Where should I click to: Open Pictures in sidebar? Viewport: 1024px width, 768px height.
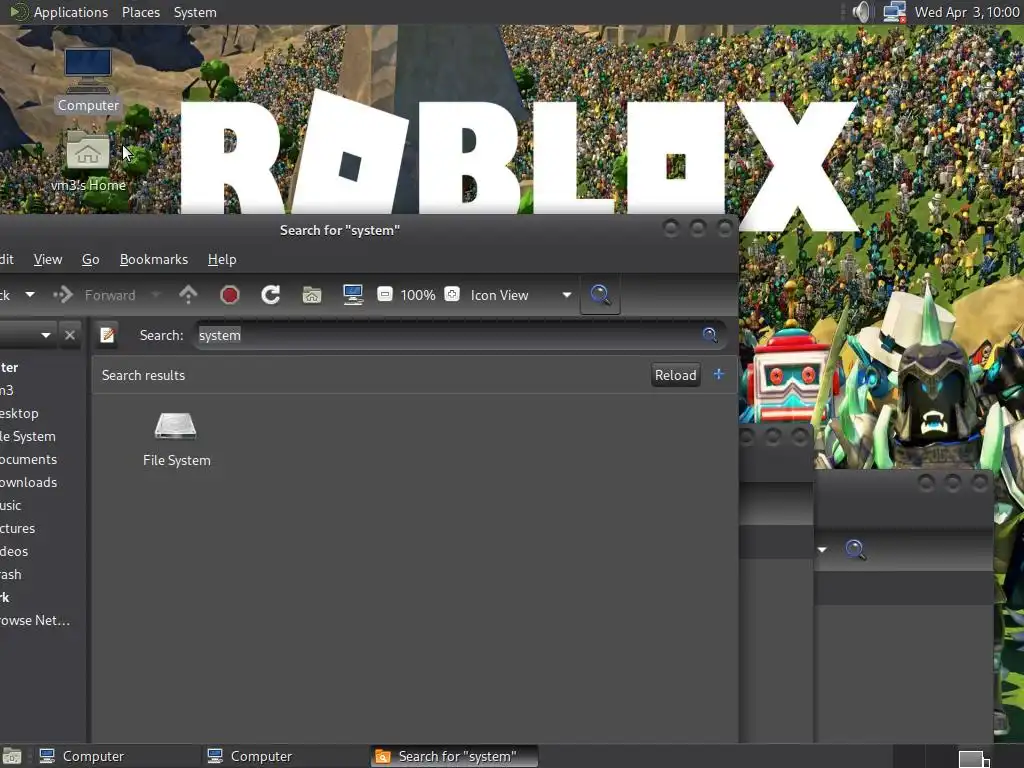pyautogui.click(x=18, y=528)
